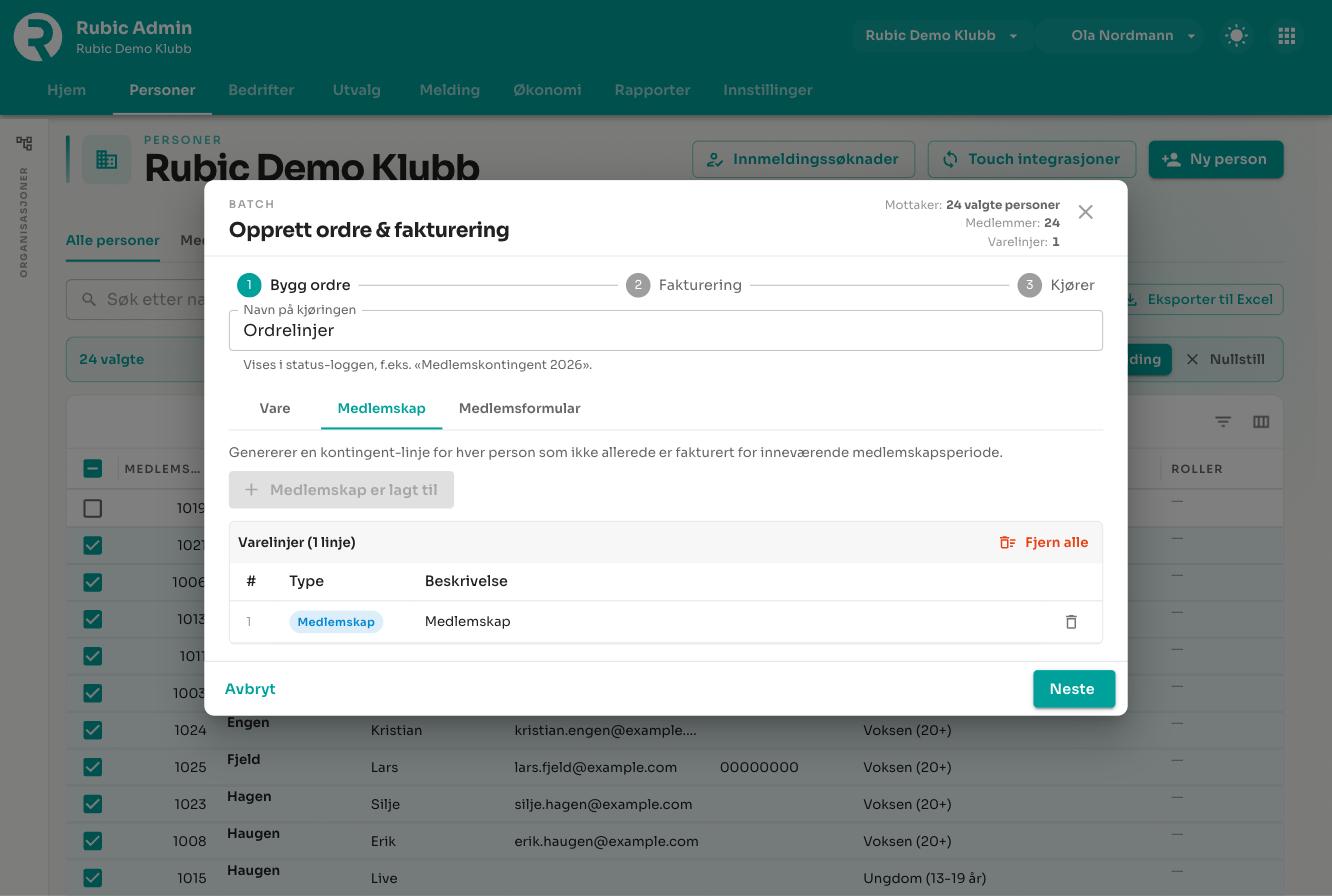The height and width of the screenshot is (896, 1332).
Task: Click Avbryt to cancel the dialog
Action: [250, 689]
